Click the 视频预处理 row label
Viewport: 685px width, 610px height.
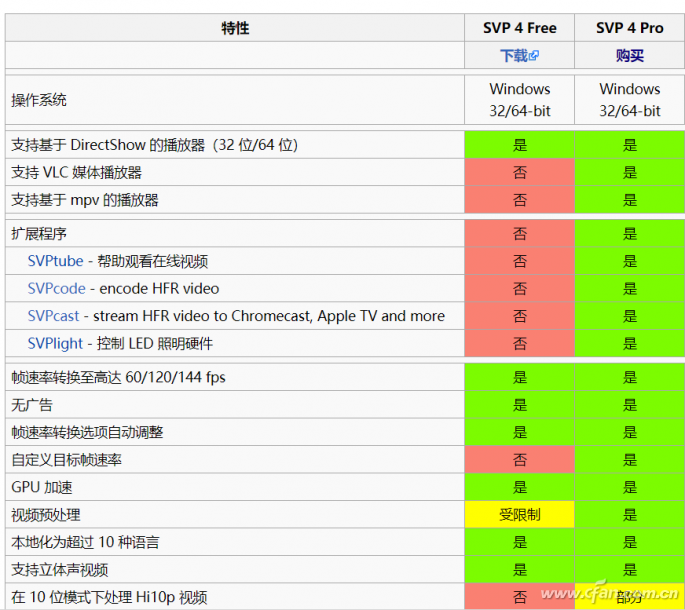pos(46,515)
